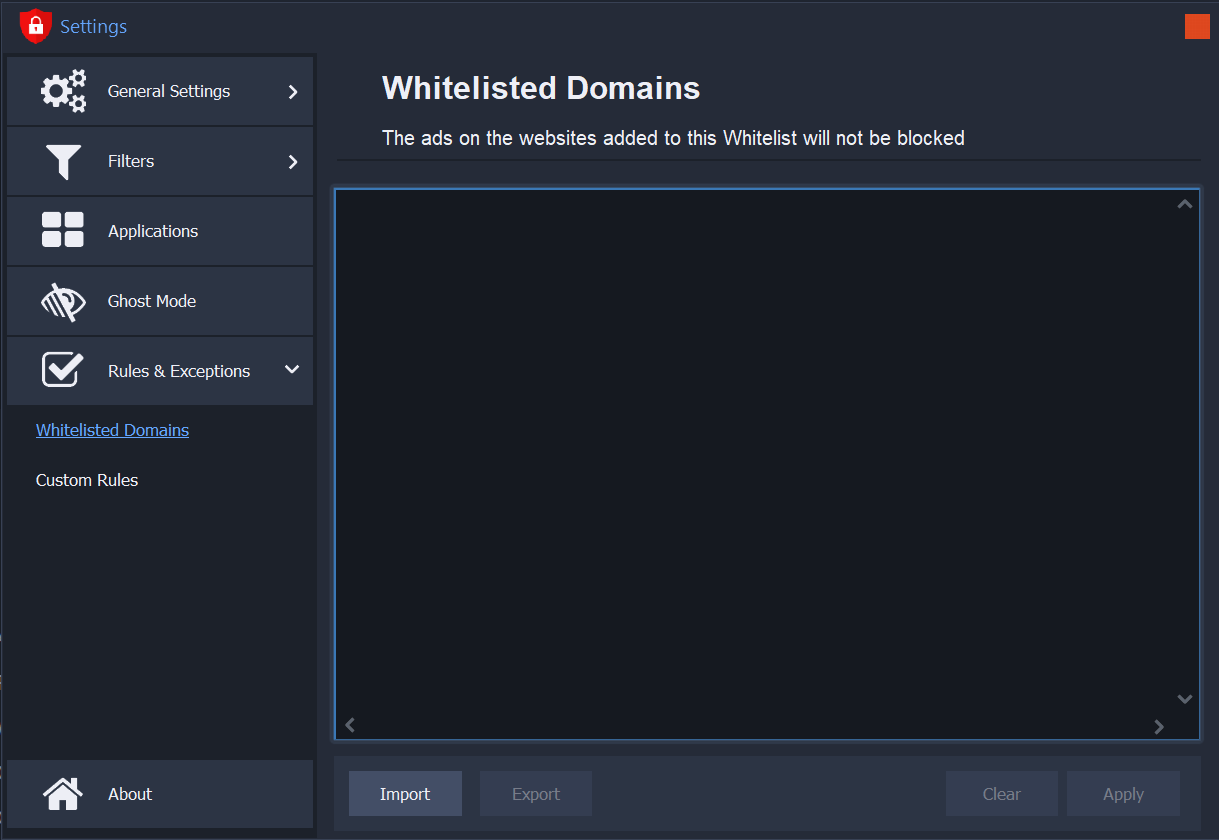Click the whitelist description text
The image size is (1219, 840).
tap(673, 138)
